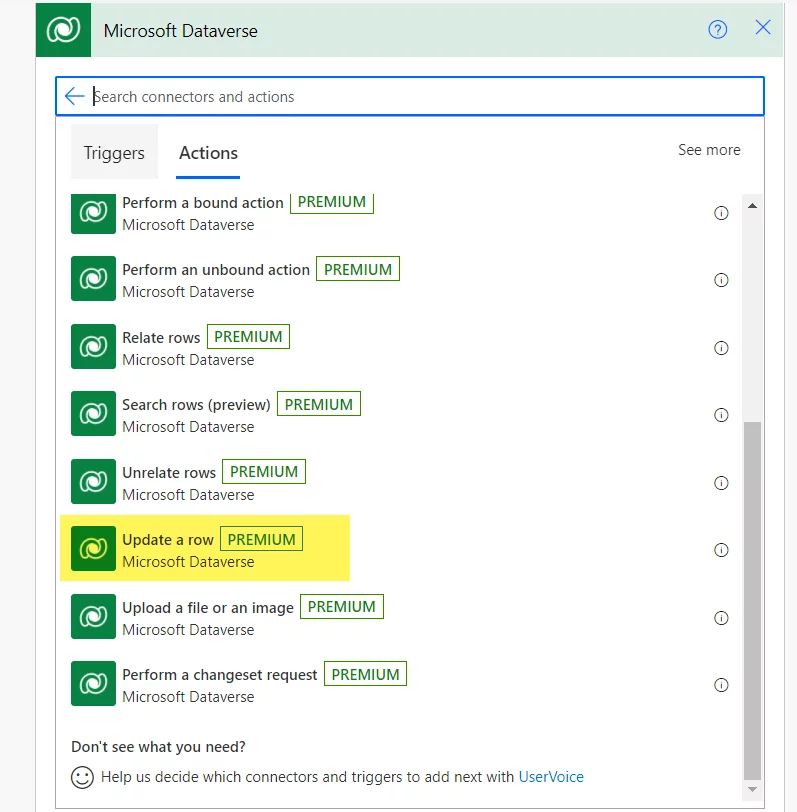The image size is (797, 812).
Task: Select the Unrelate rows action label
Action: pos(169,472)
